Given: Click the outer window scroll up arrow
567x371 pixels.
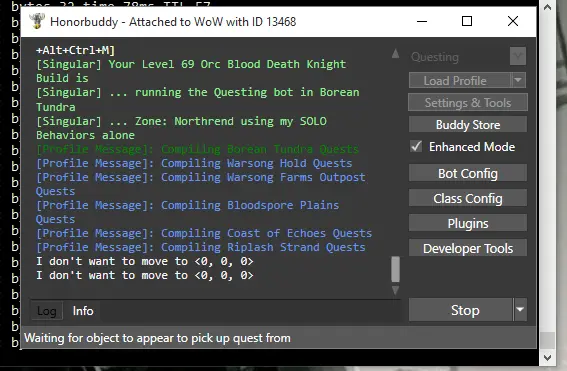Looking at the screenshot, I should coord(547,7).
